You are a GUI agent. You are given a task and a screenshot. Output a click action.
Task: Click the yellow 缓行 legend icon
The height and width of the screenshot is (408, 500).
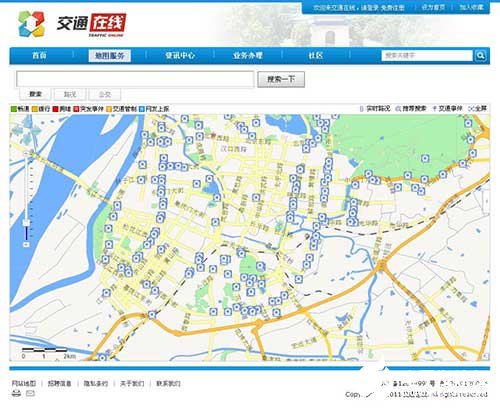pyautogui.click(x=34, y=109)
